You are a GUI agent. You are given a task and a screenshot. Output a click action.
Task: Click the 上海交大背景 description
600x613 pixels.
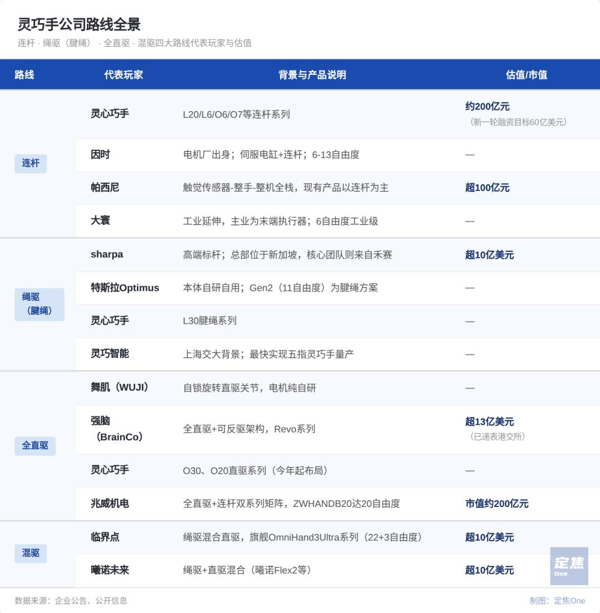click(x=268, y=354)
